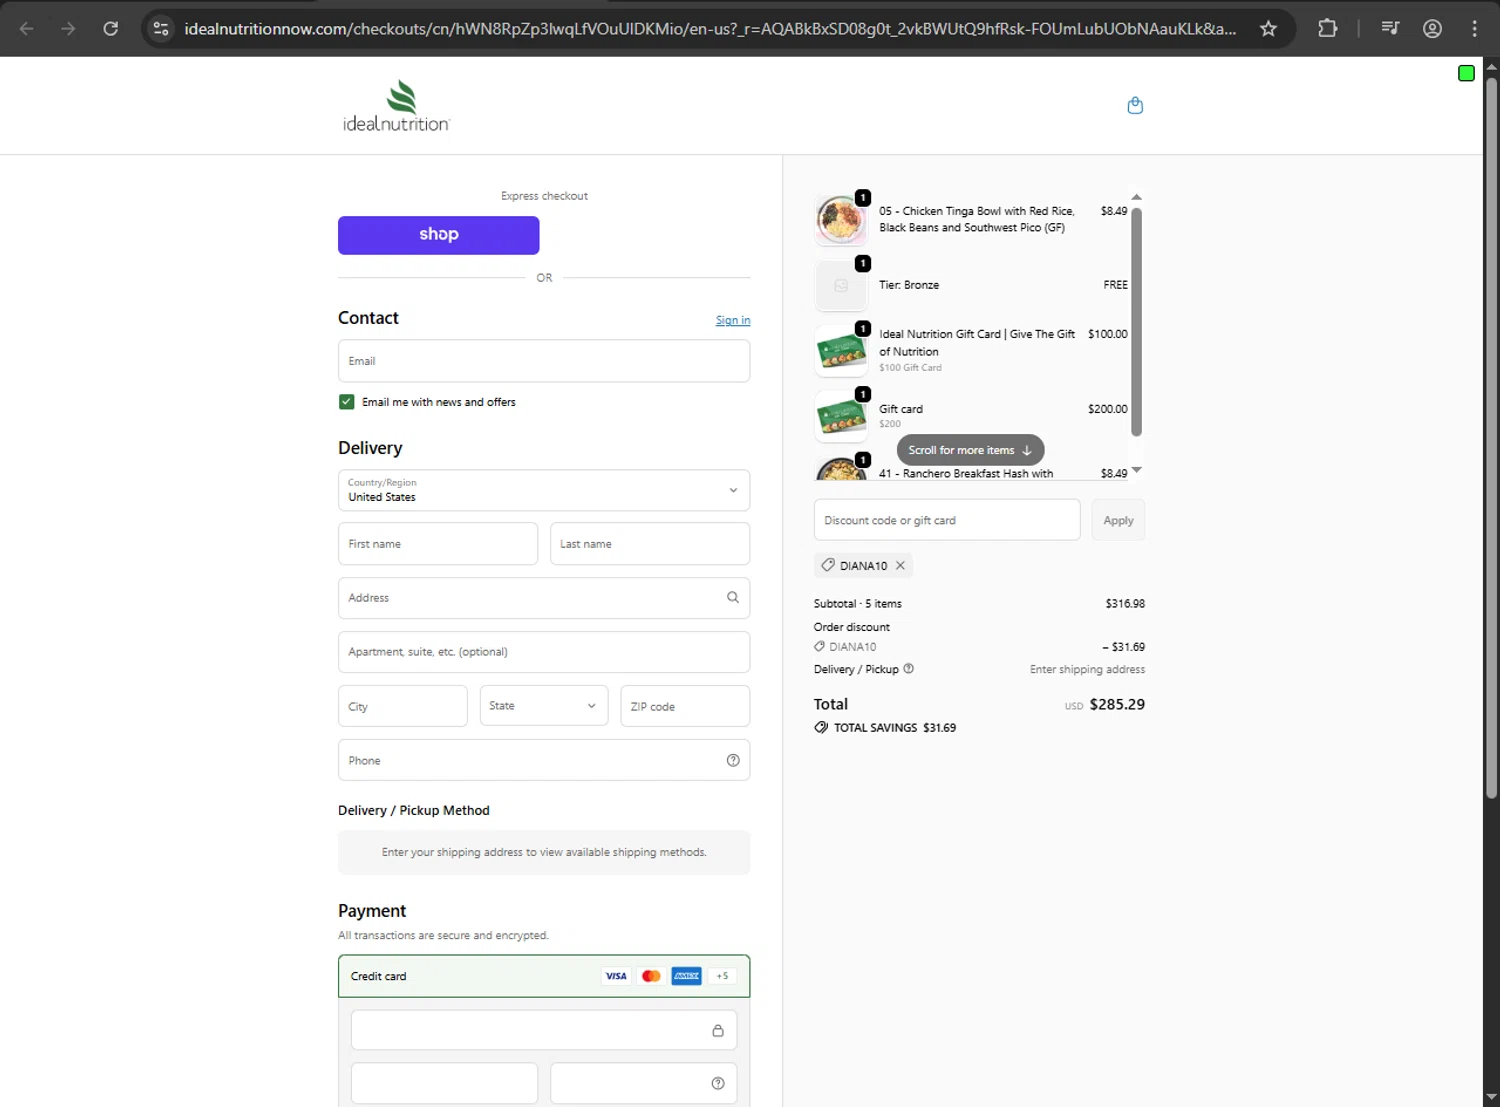This screenshot has width=1500, height=1107.
Task: Open the Delivery / Pickup info icon
Action: 908,669
